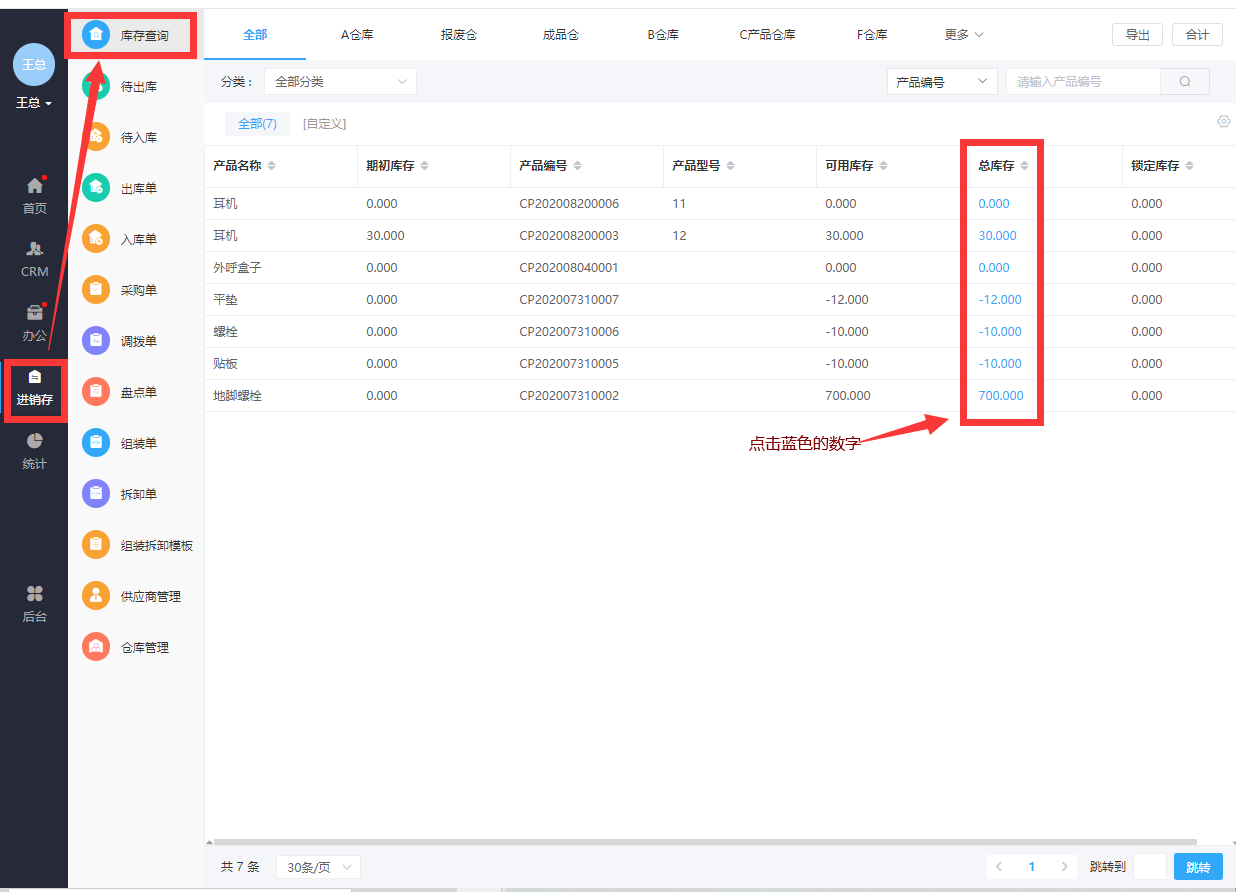Sort by 总库存 column arrows
1236x892 pixels.
pos(1025,166)
